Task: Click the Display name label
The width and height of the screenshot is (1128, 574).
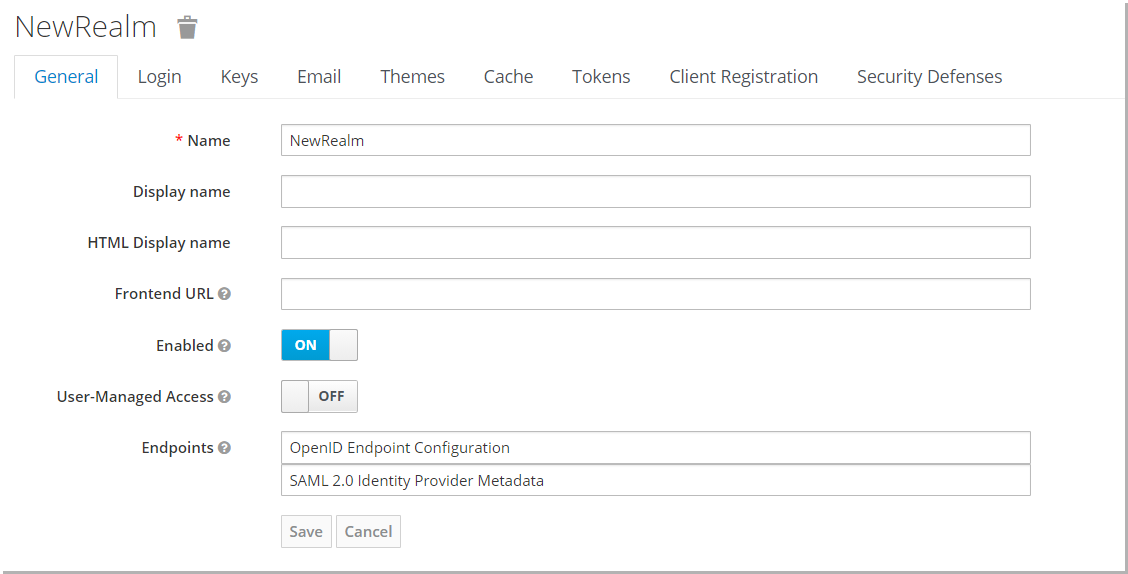Action: tap(181, 191)
